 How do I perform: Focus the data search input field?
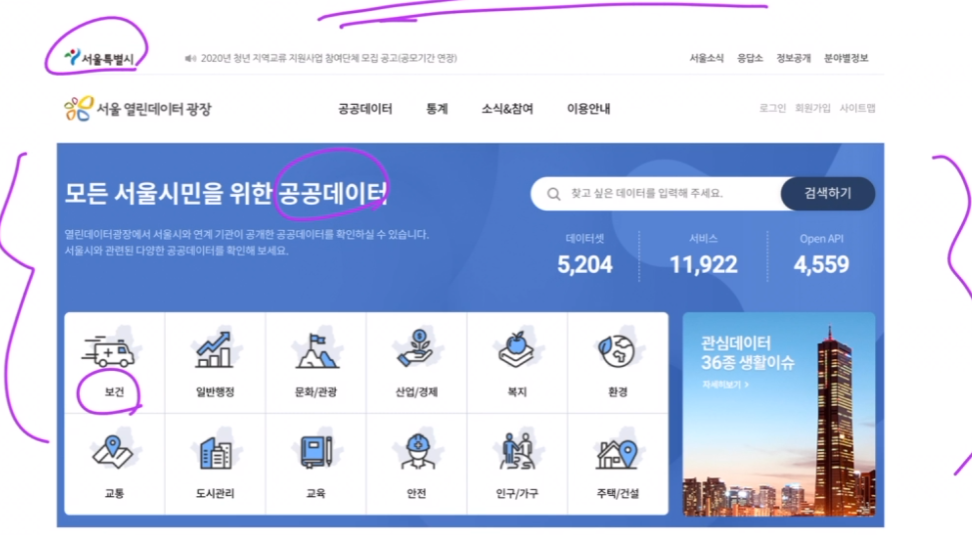(657, 193)
